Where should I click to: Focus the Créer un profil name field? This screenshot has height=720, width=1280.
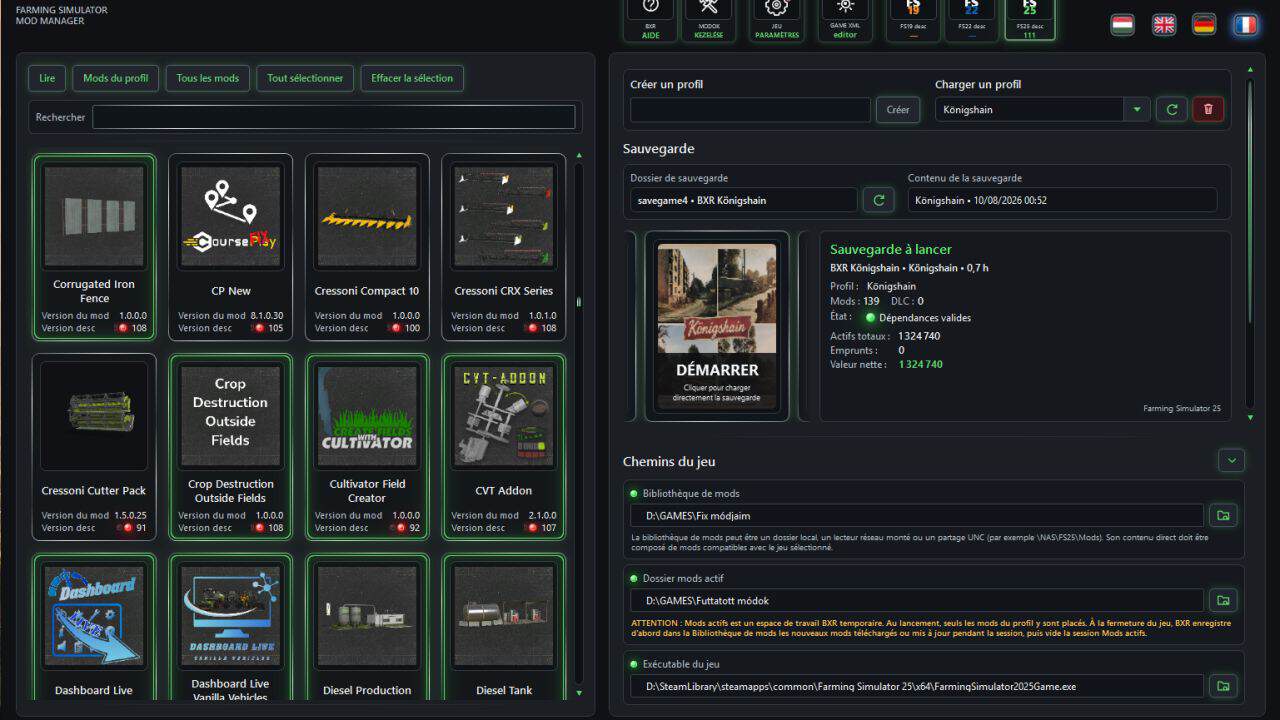coord(751,109)
